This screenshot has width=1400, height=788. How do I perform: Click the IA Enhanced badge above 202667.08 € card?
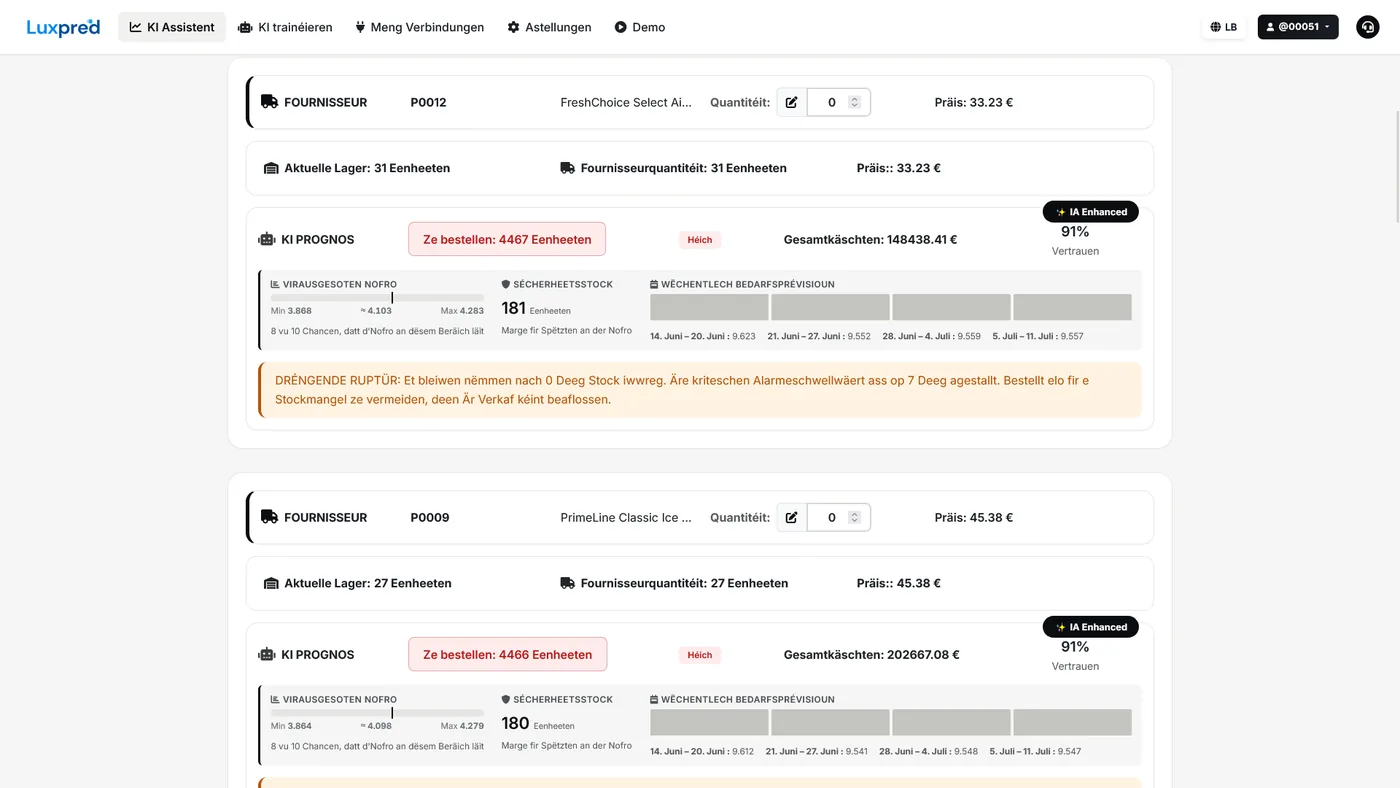1091,627
